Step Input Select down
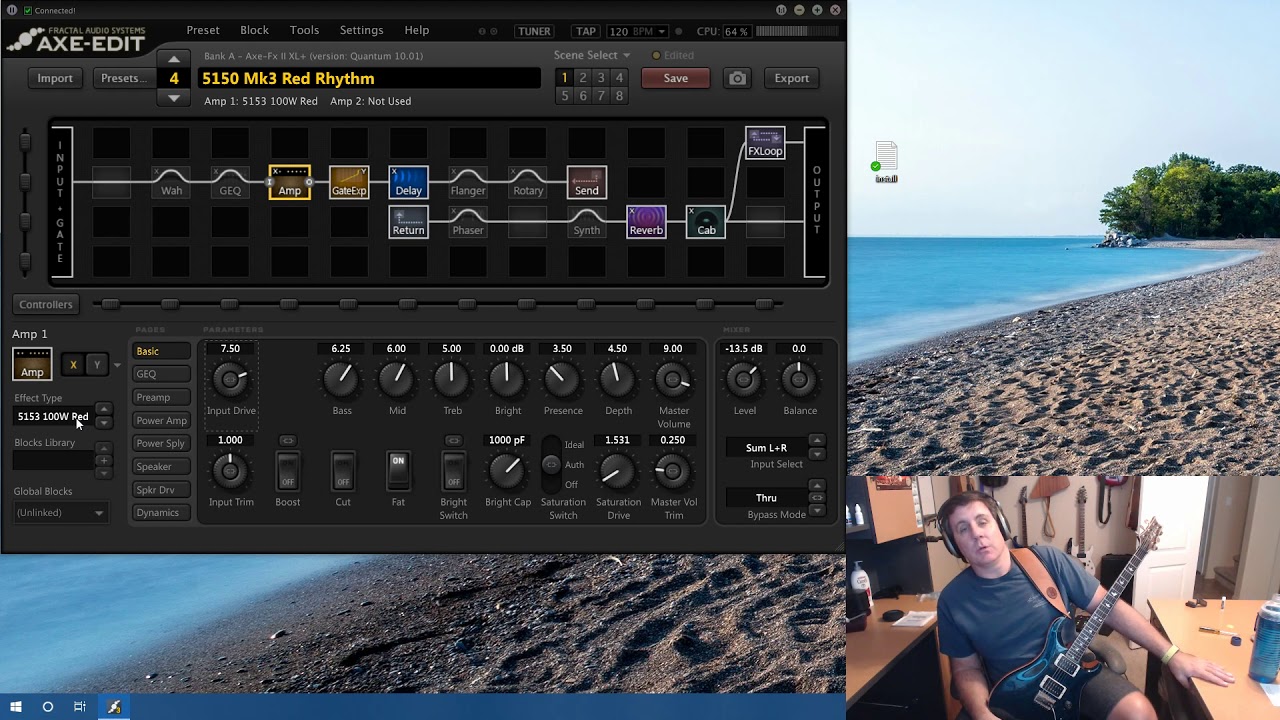1280x720 pixels. pyautogui.click(x=817, y=454)
